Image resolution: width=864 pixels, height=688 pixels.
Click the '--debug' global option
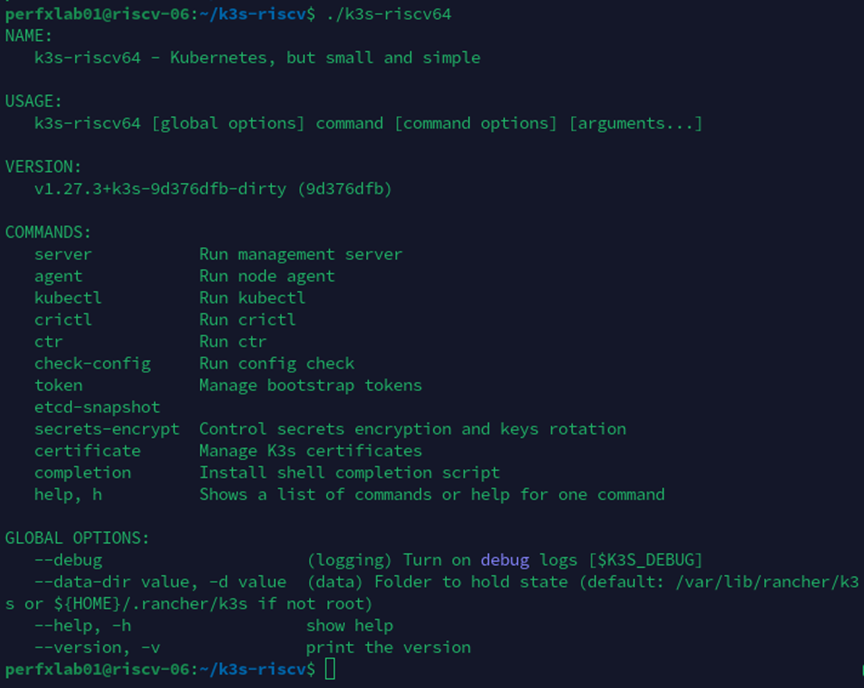68,560
